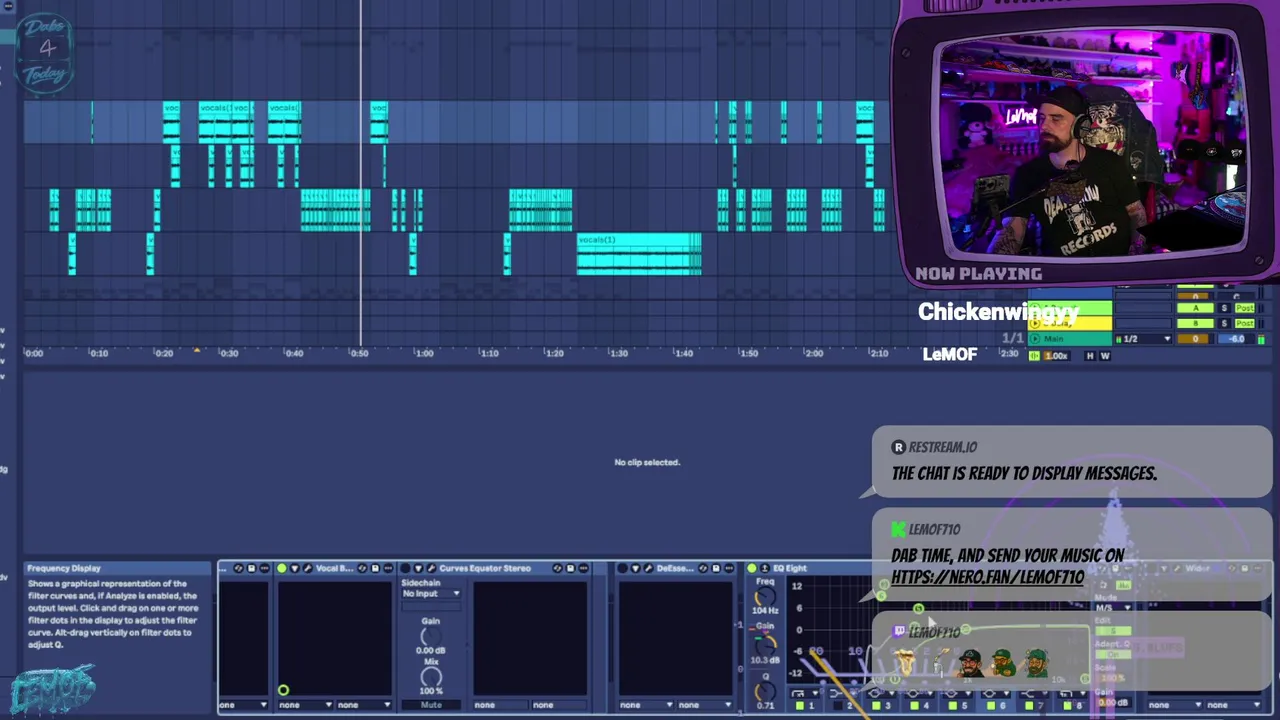Open second none dropdown under DeEsser

coord(705,705)
